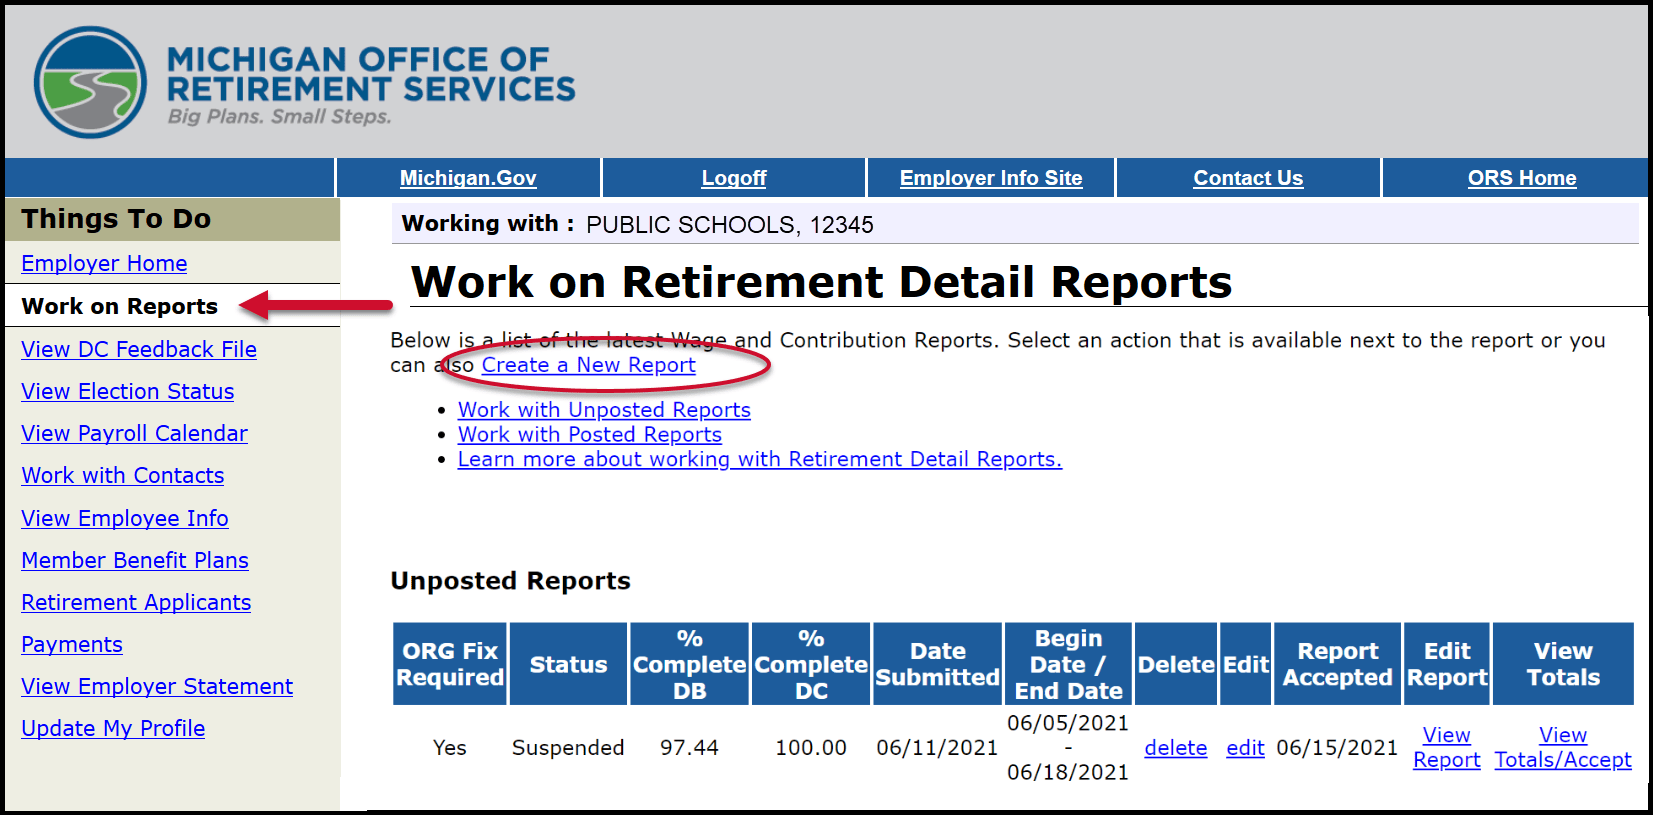The height and width of the screenshot is (815, 1653).
Task: Open View Payroll Calendar
Action: 135,433
